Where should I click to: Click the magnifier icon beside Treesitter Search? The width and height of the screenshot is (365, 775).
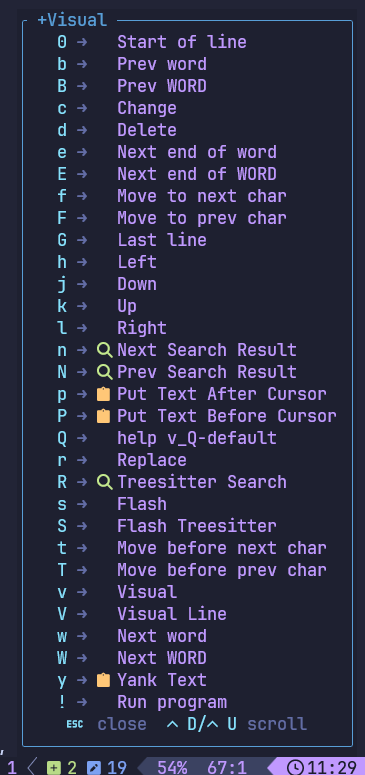coord(104,482)
